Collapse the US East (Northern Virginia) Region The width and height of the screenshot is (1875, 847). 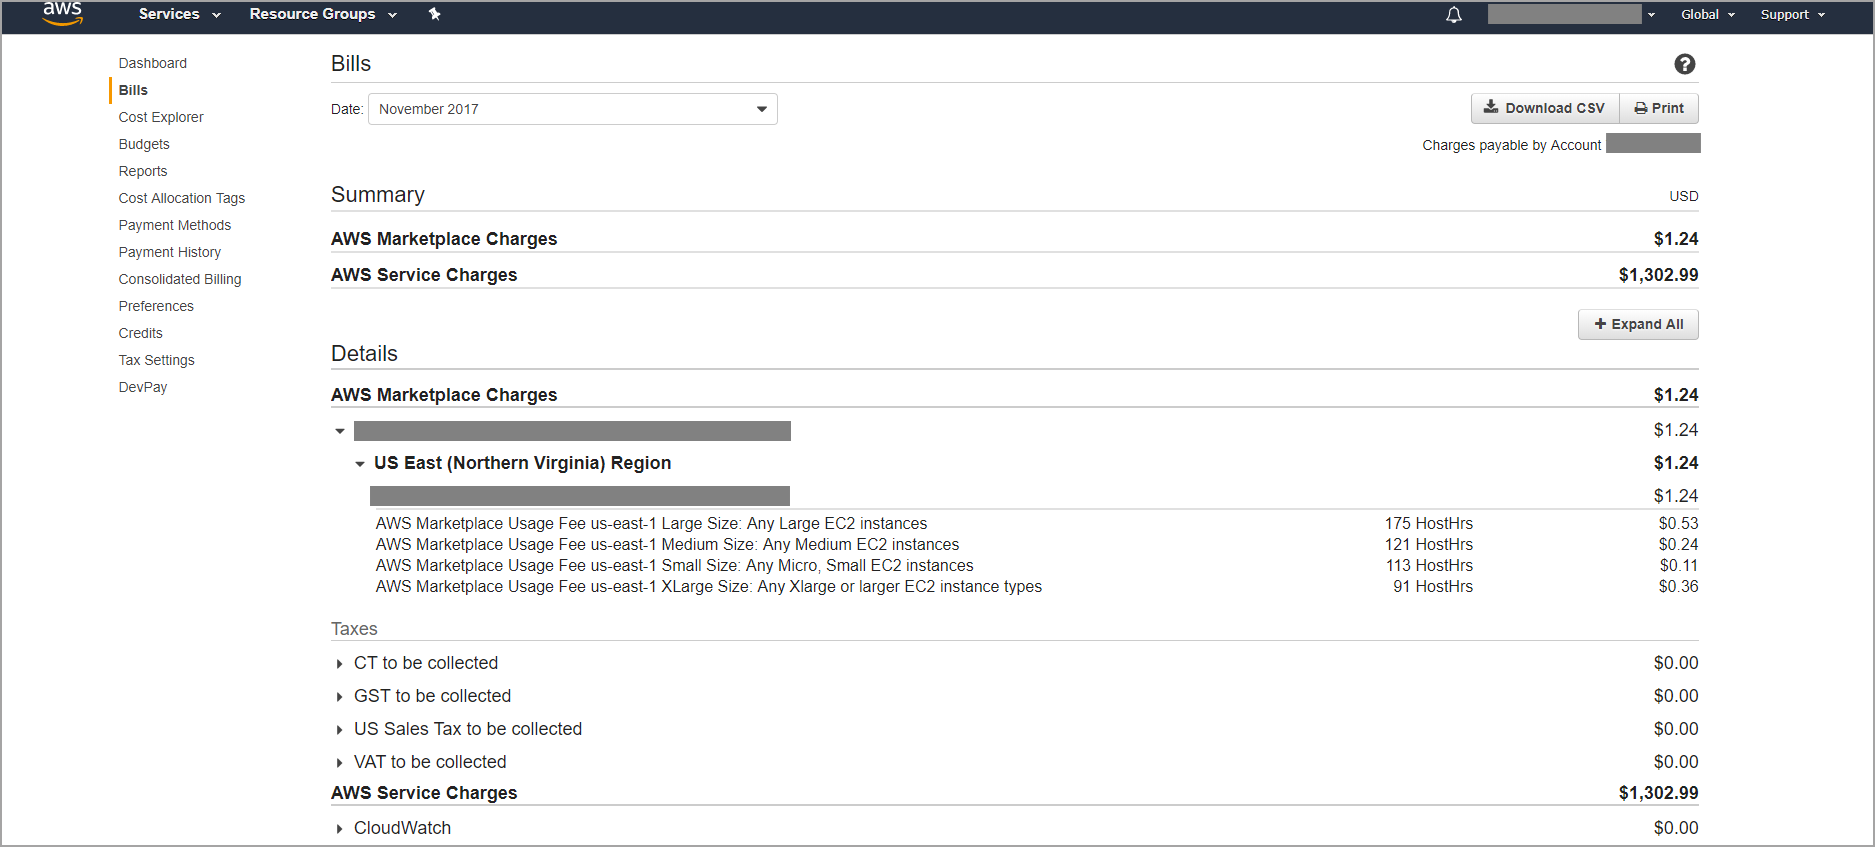point(360,464)
